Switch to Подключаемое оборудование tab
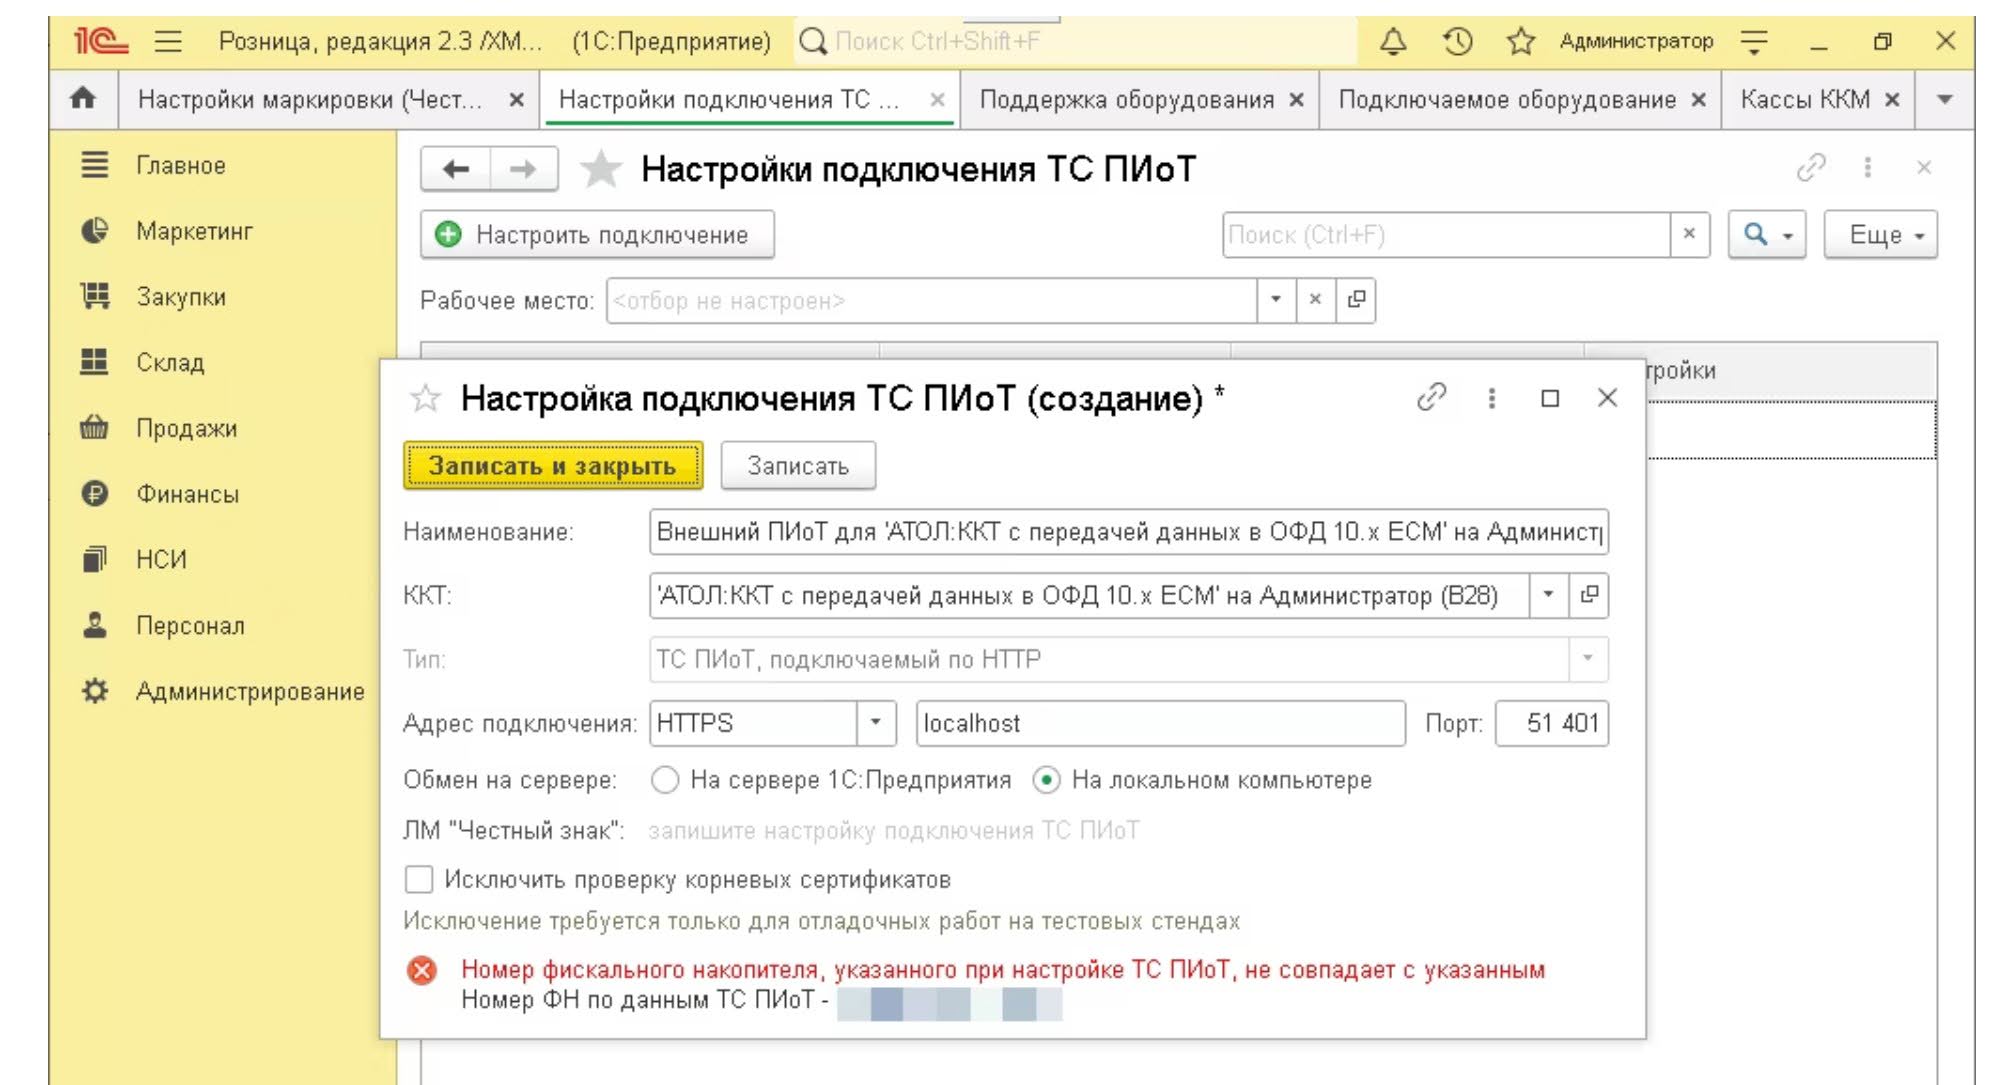 click(1507, 99)
